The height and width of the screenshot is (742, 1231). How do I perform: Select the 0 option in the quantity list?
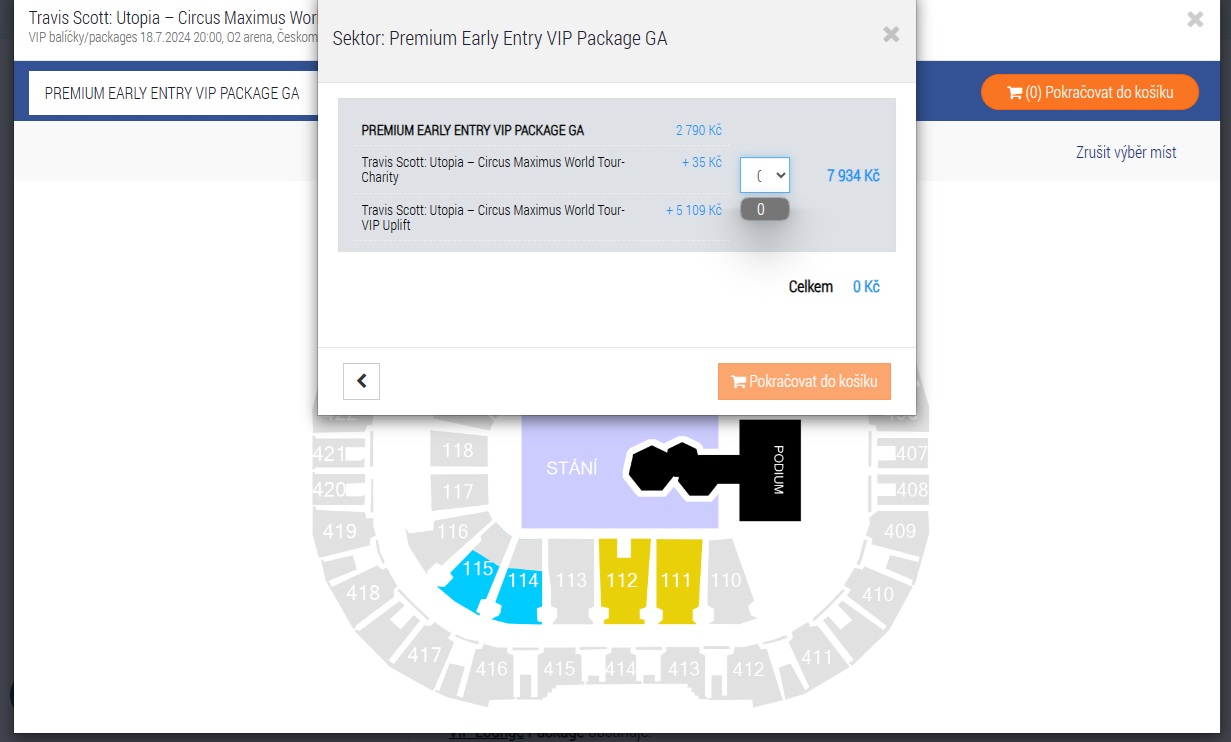[x=763, y=208]
